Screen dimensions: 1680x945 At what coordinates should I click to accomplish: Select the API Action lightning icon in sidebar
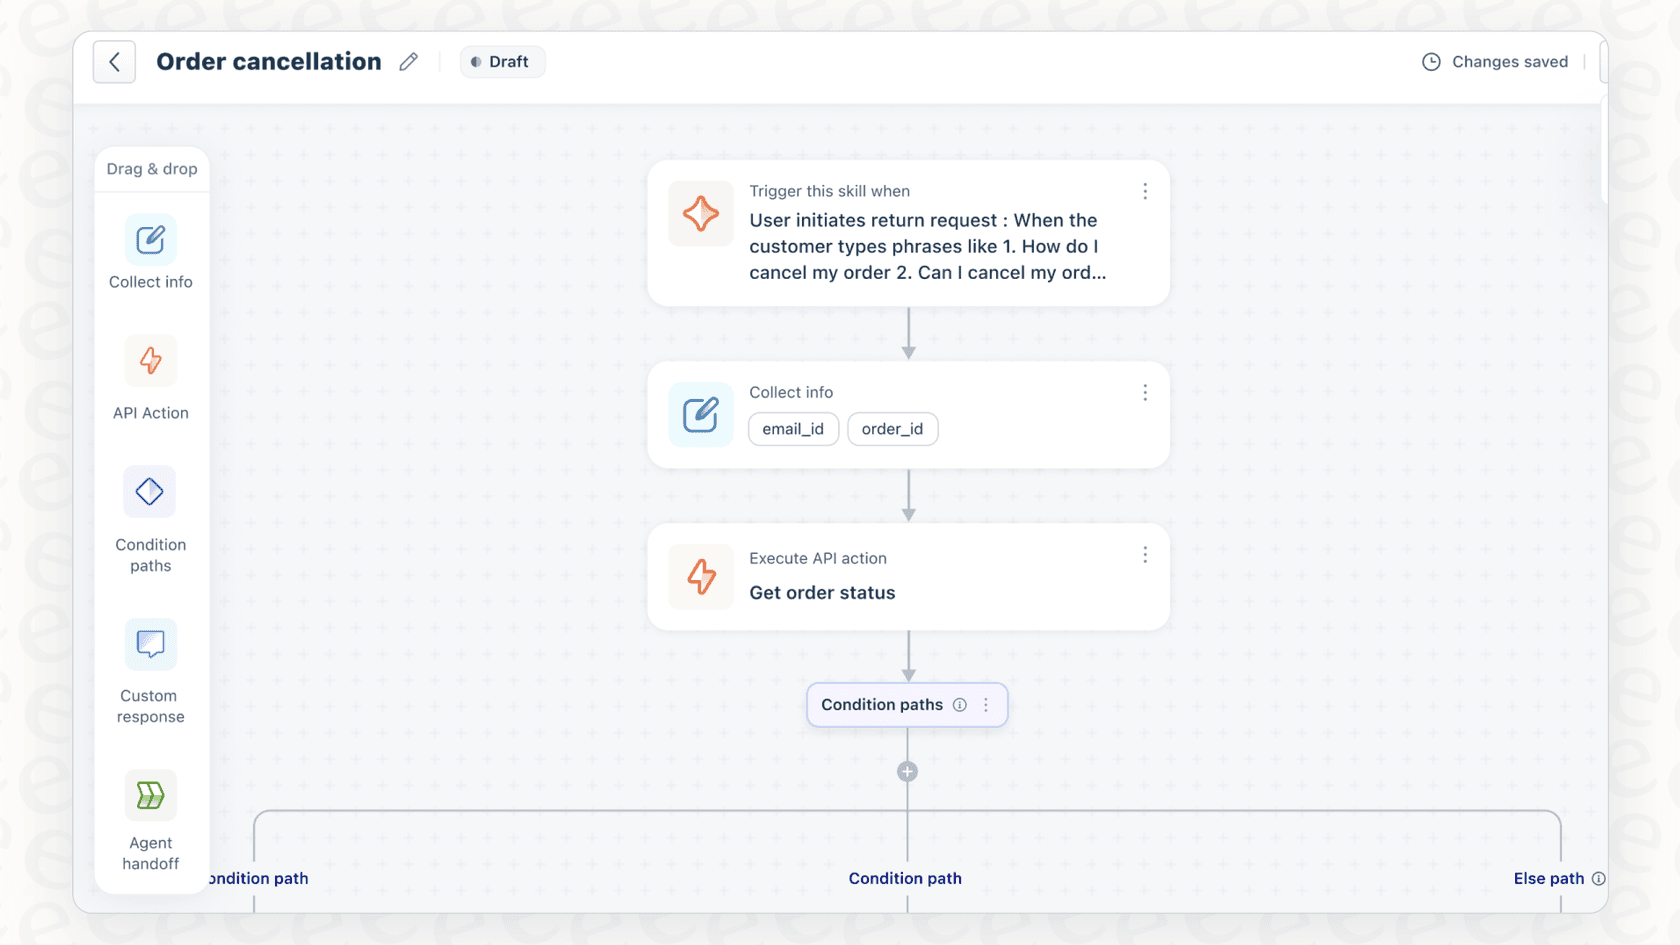tap(150, 361)
